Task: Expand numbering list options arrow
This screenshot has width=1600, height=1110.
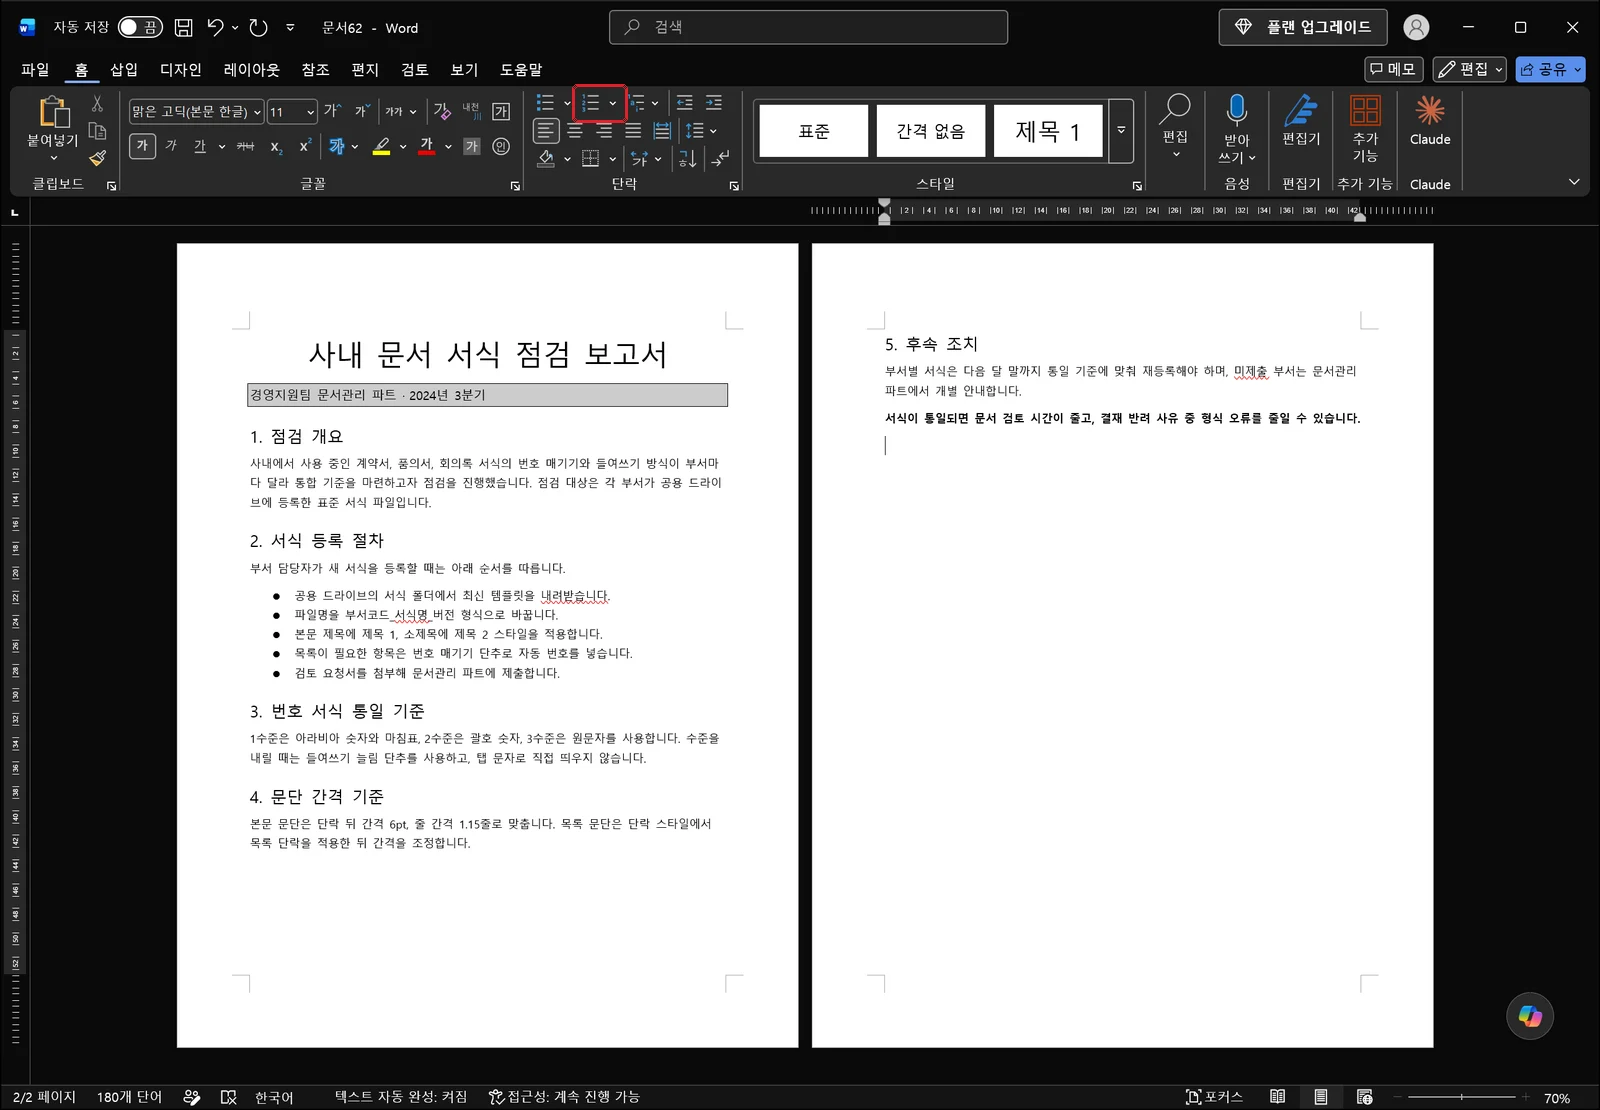Action: (613, 103)
